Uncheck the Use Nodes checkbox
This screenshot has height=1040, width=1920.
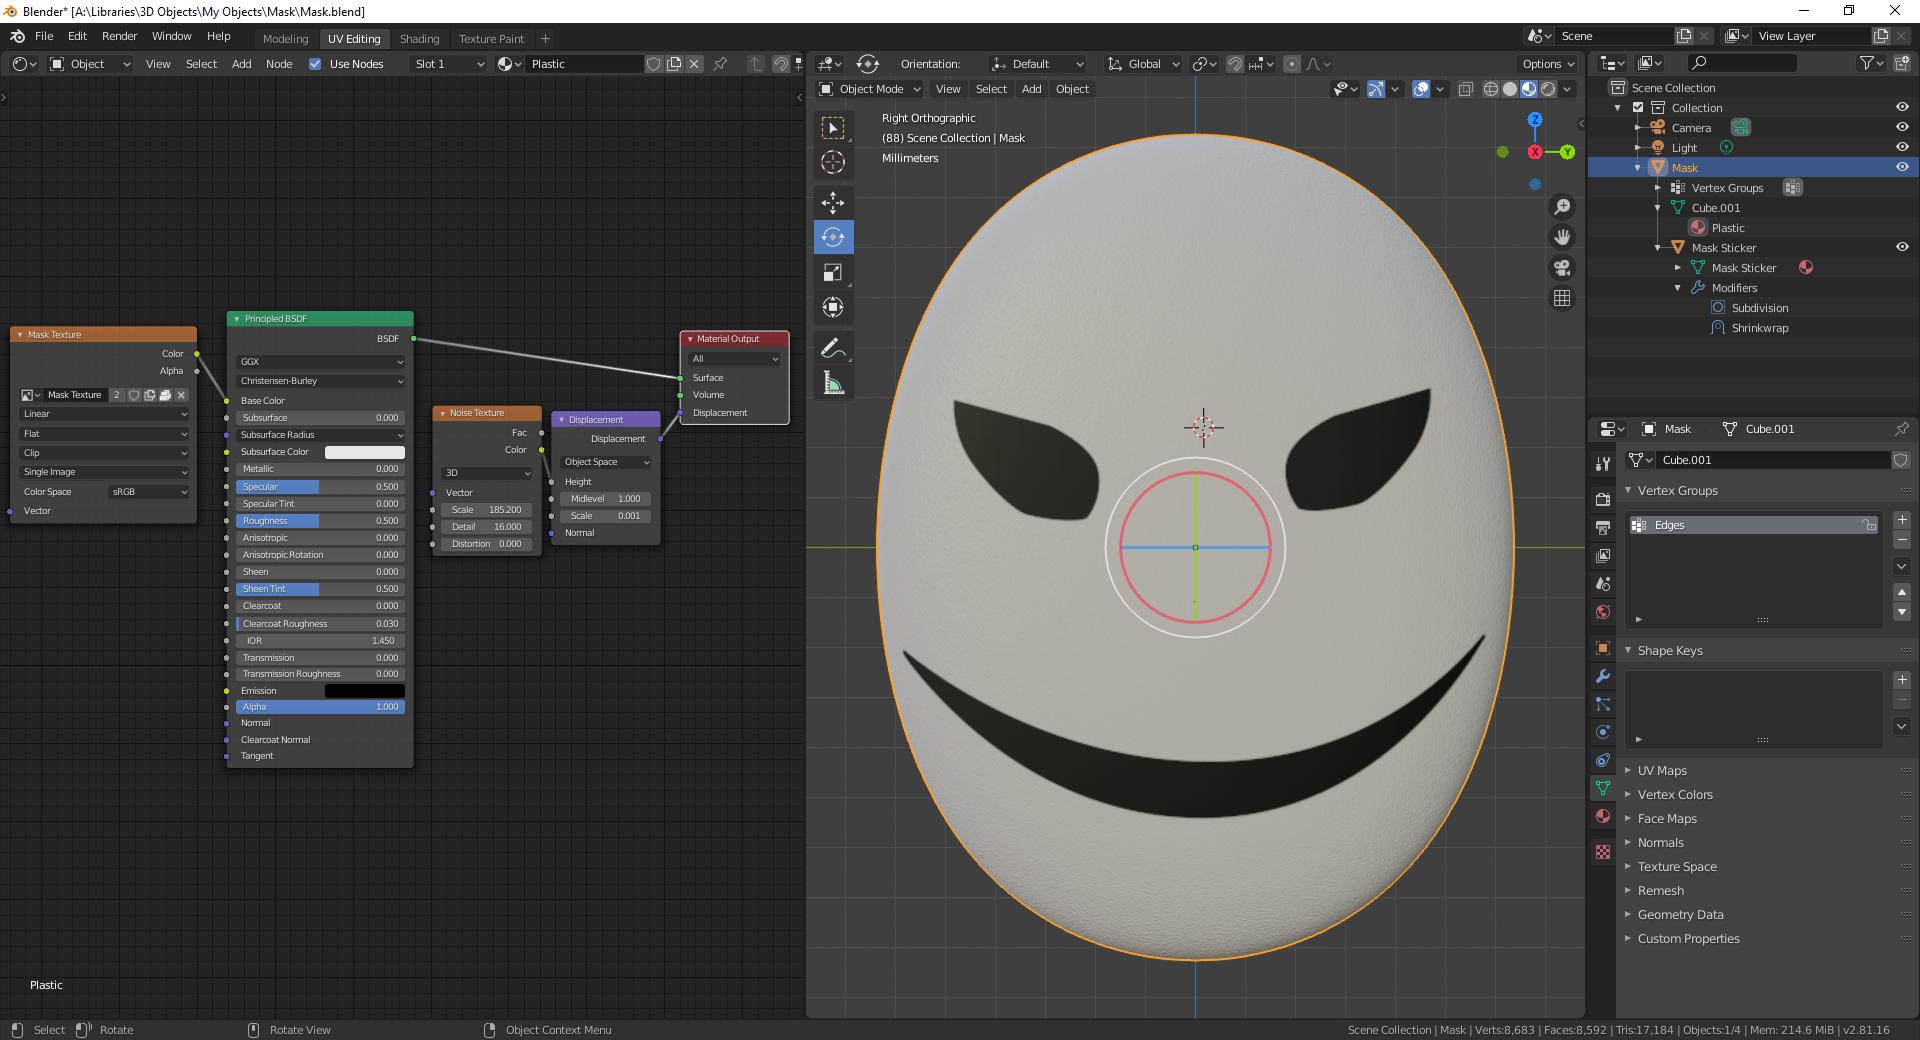tap(315, 64)
